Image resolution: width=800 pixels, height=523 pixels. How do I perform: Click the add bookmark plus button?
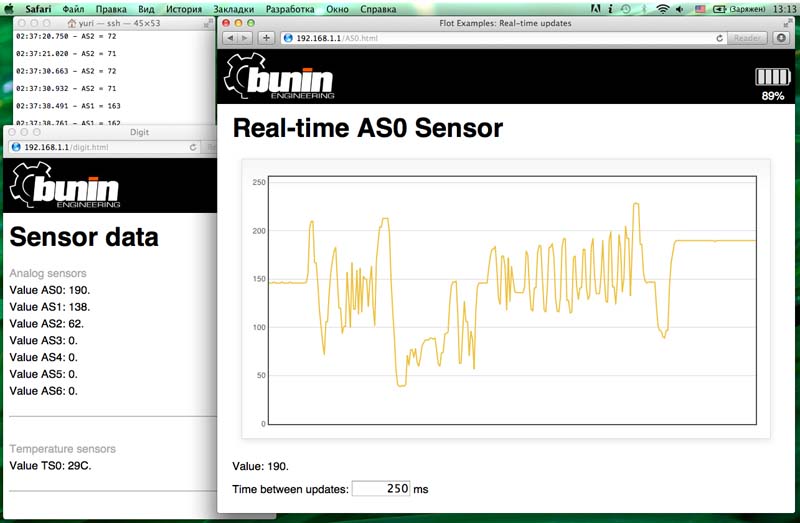point(266,38)
